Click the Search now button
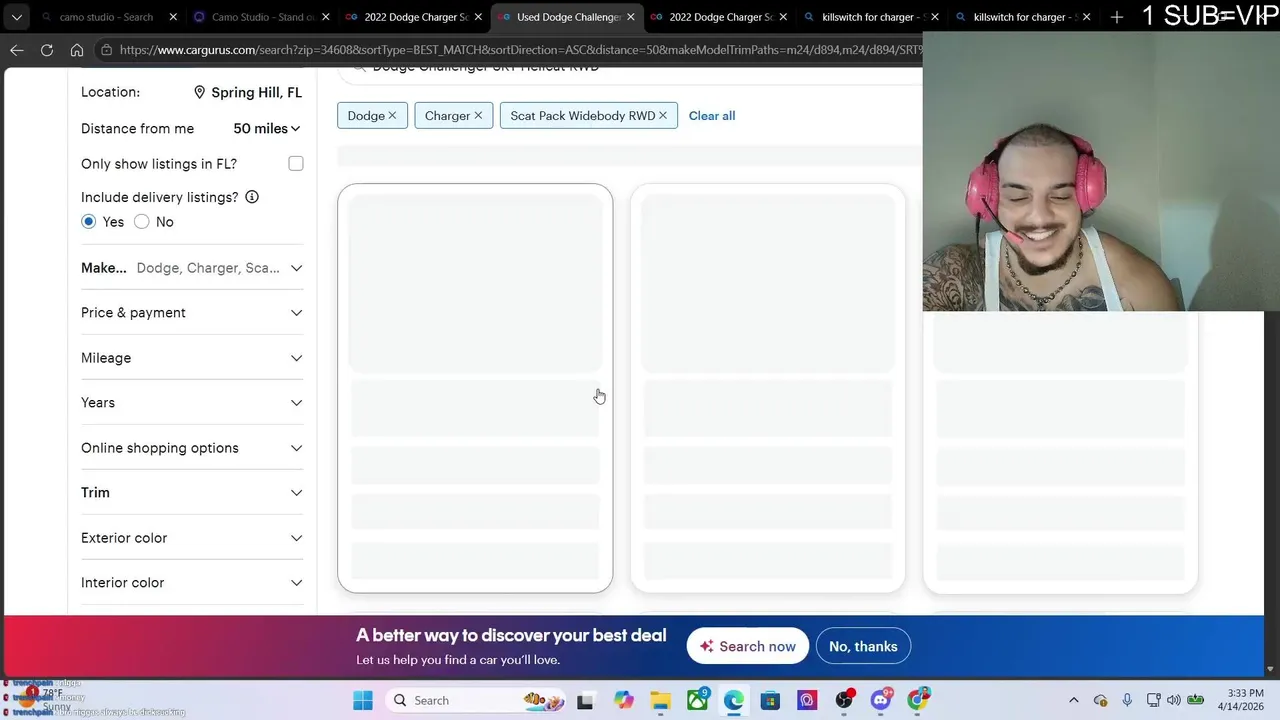Image resolution: width=1280 pixels, height=720 pixels. [x=748, y=646]
